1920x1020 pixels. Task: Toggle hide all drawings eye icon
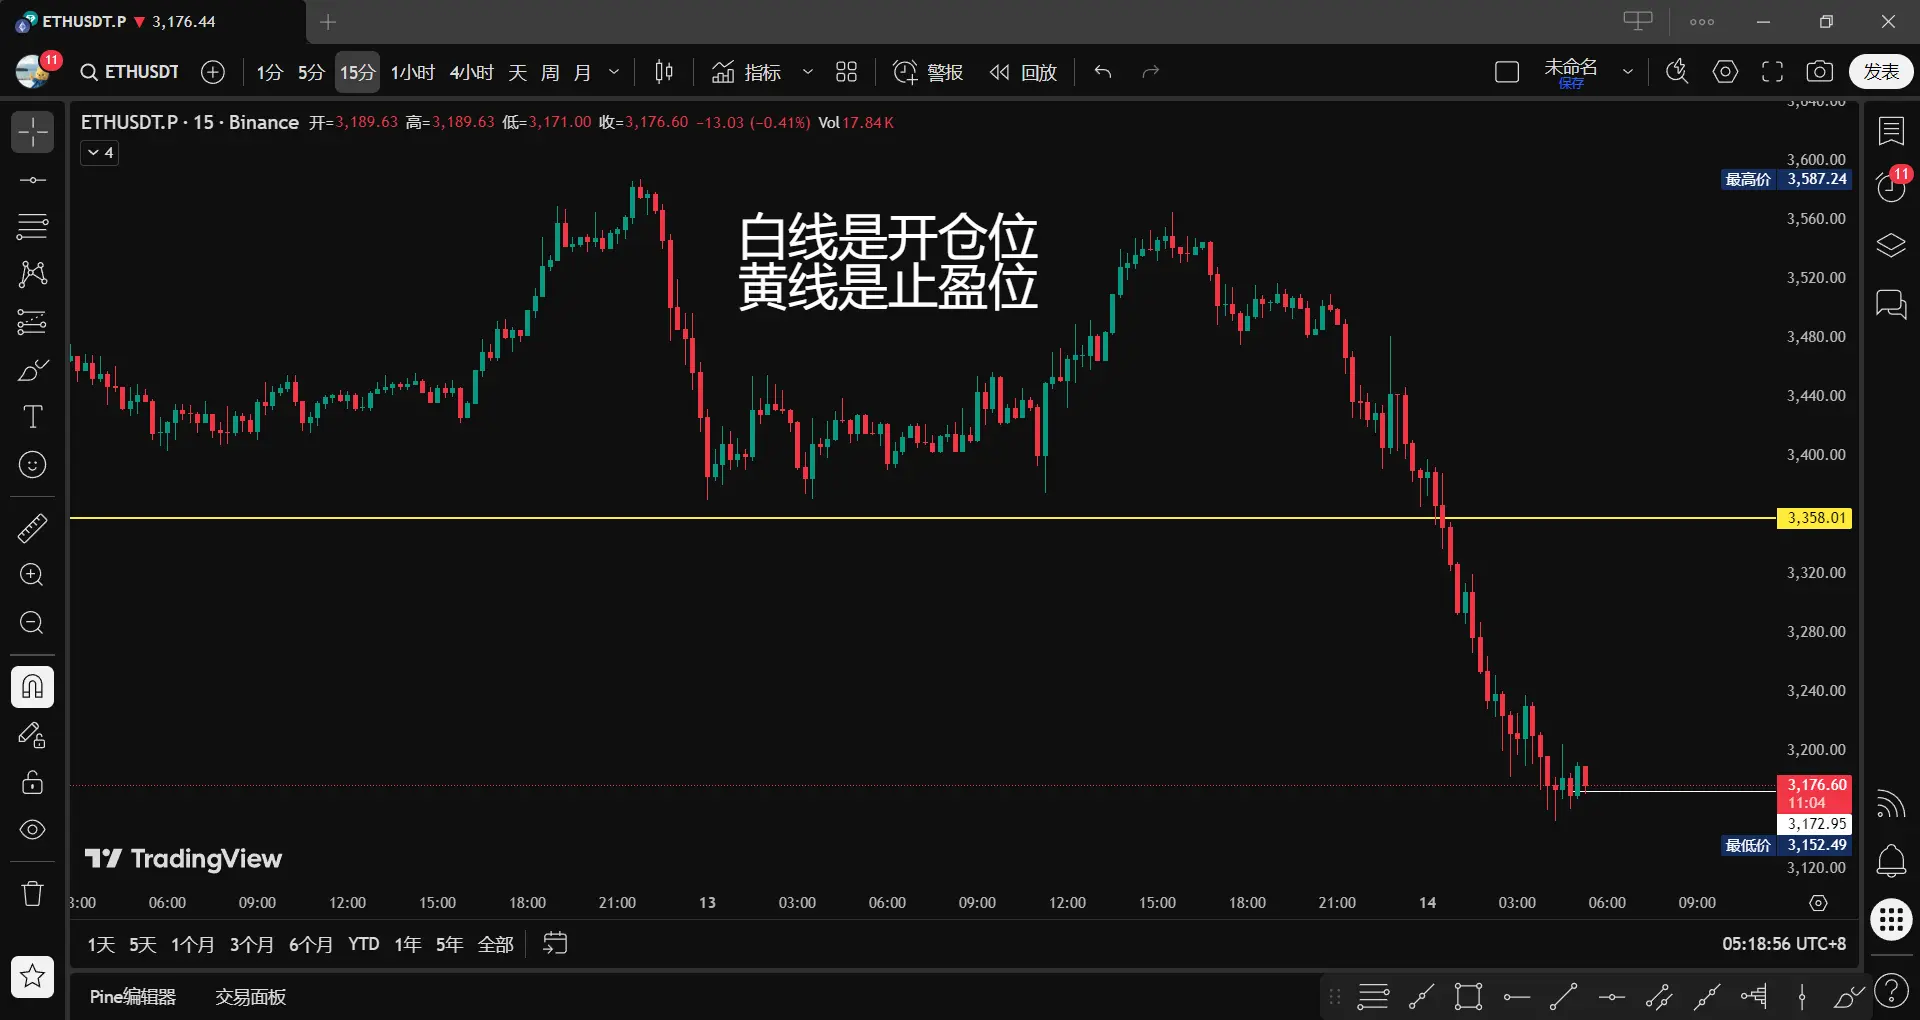click(32, 830)
